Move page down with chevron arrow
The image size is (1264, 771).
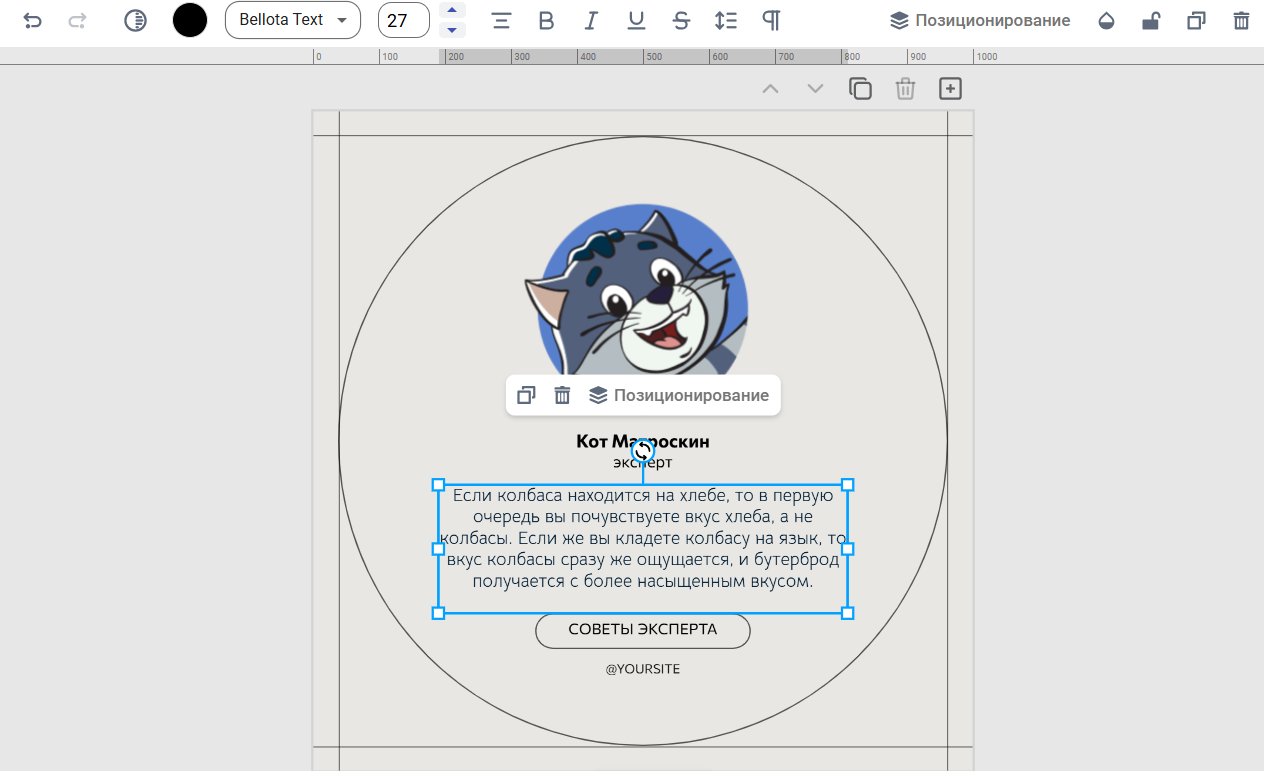point(815,89)
